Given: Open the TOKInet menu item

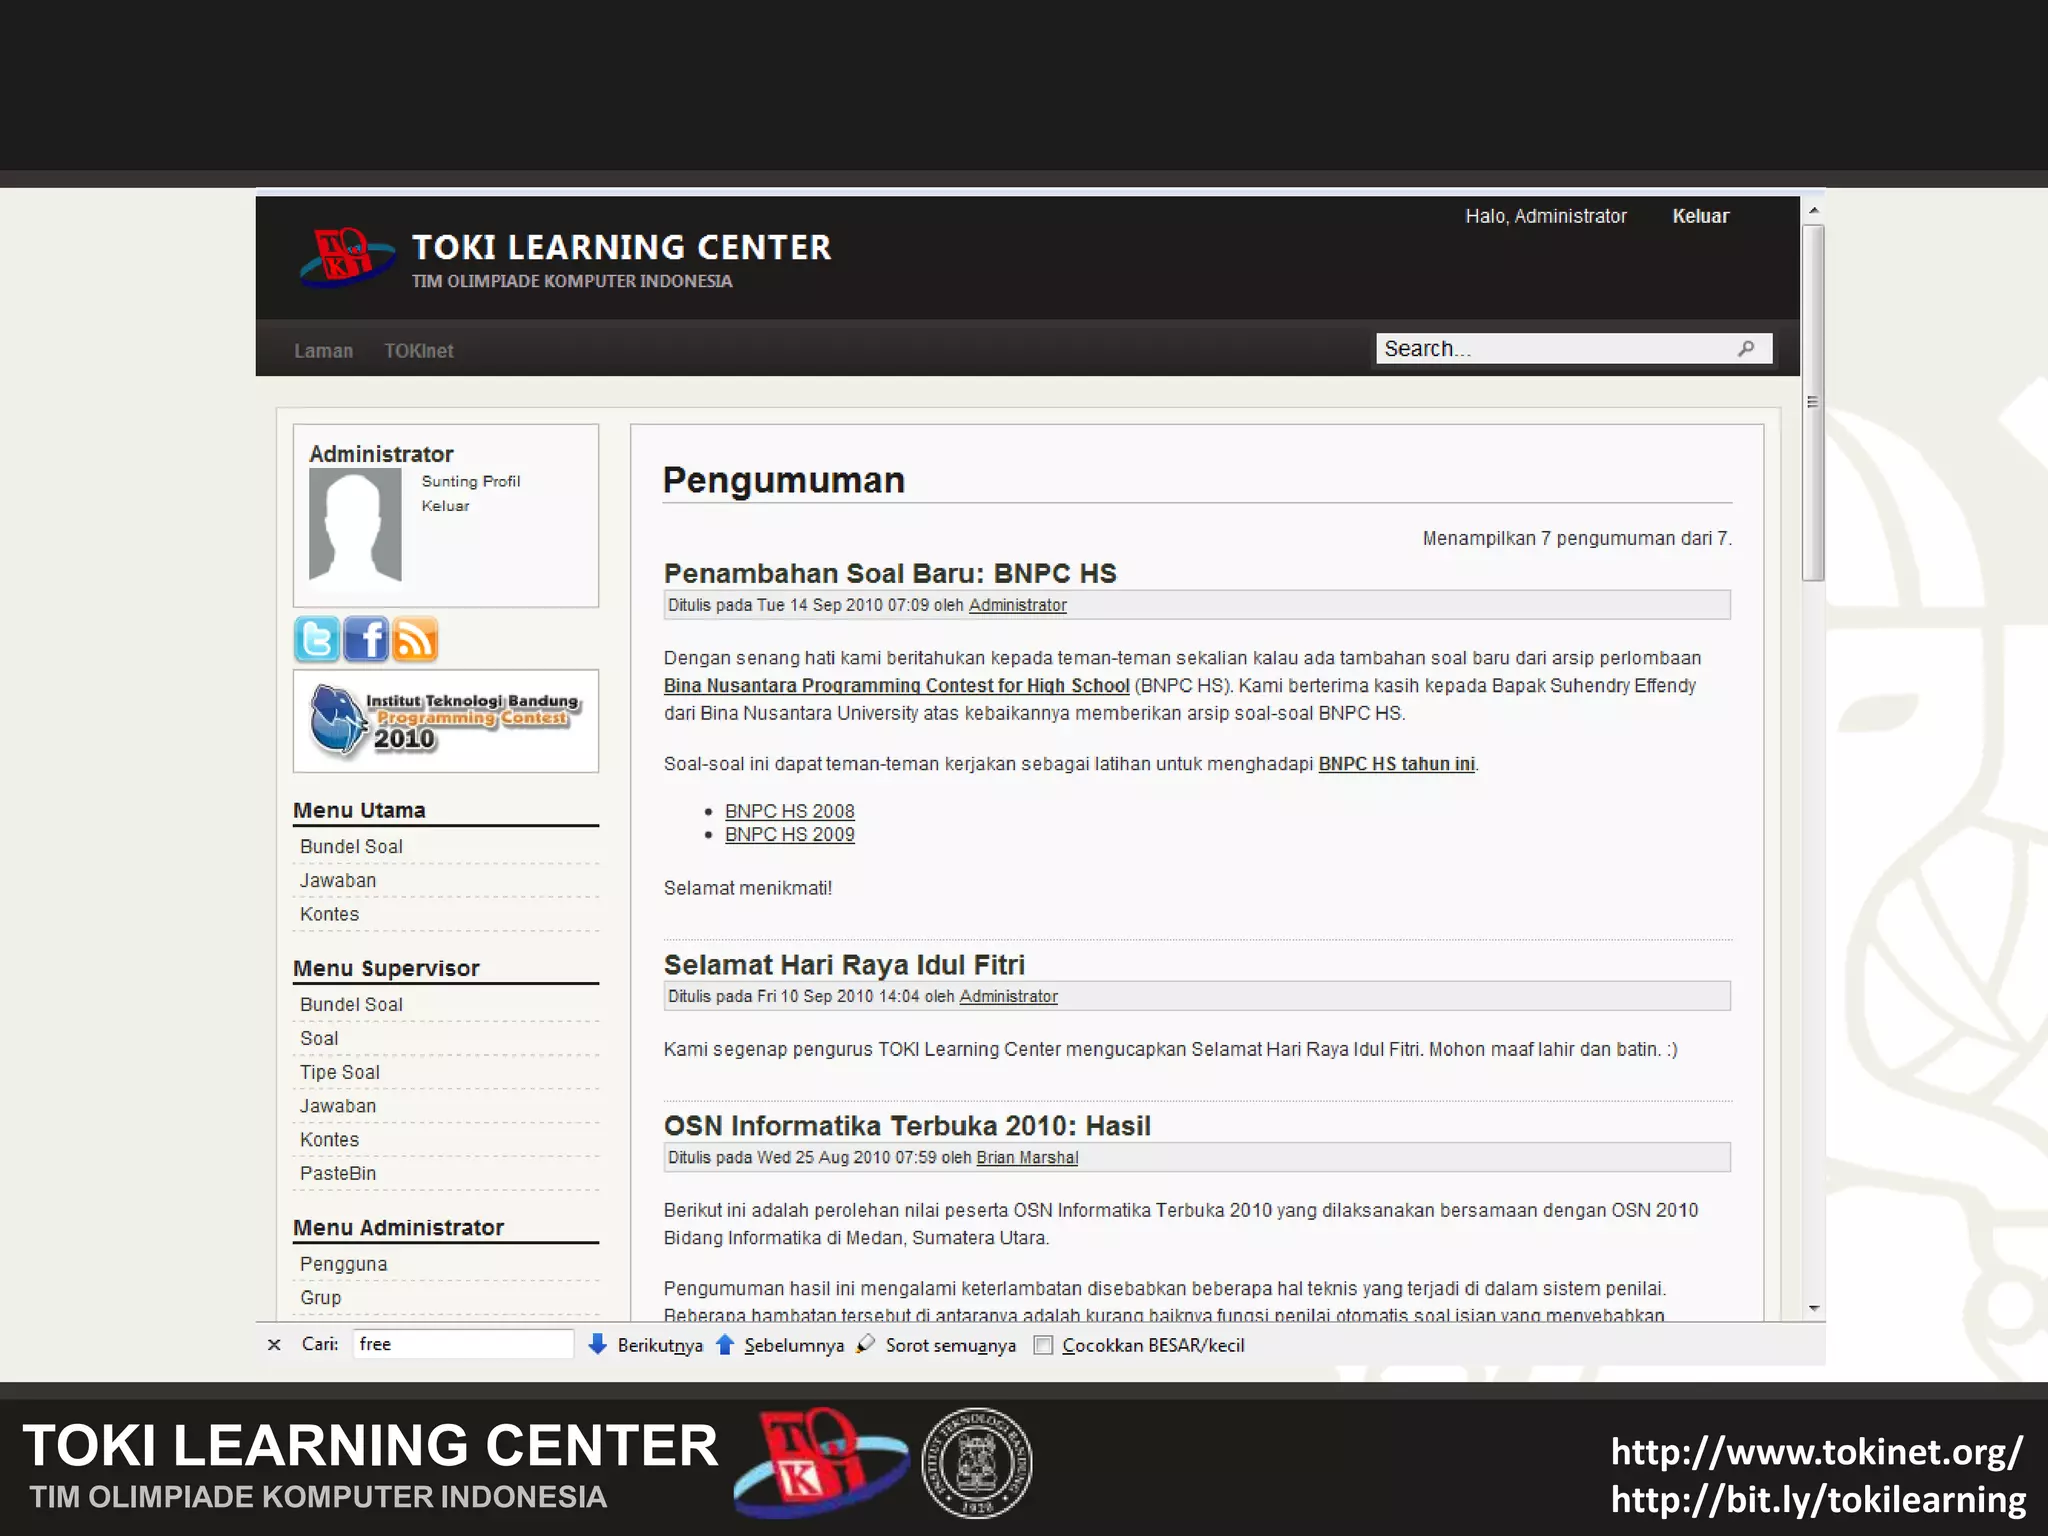Looking at the screenshot, I should [418, 351].
